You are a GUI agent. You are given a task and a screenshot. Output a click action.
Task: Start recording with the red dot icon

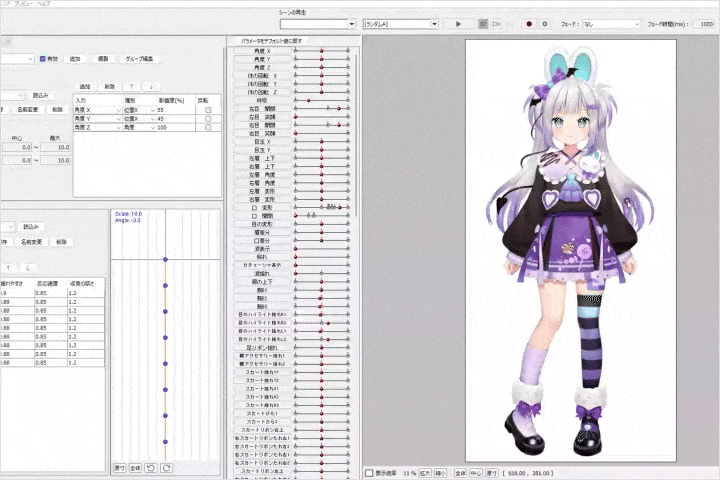[529, 24]
